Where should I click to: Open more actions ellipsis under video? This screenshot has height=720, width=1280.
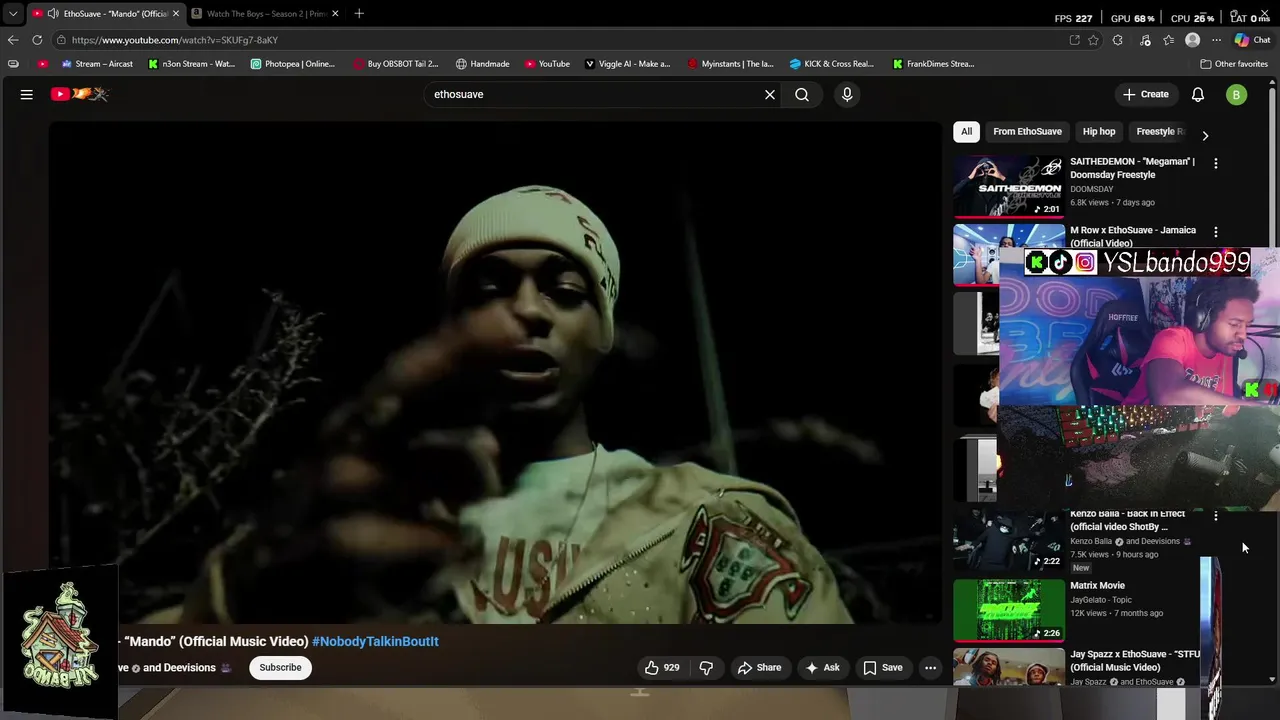click(930, 668)
